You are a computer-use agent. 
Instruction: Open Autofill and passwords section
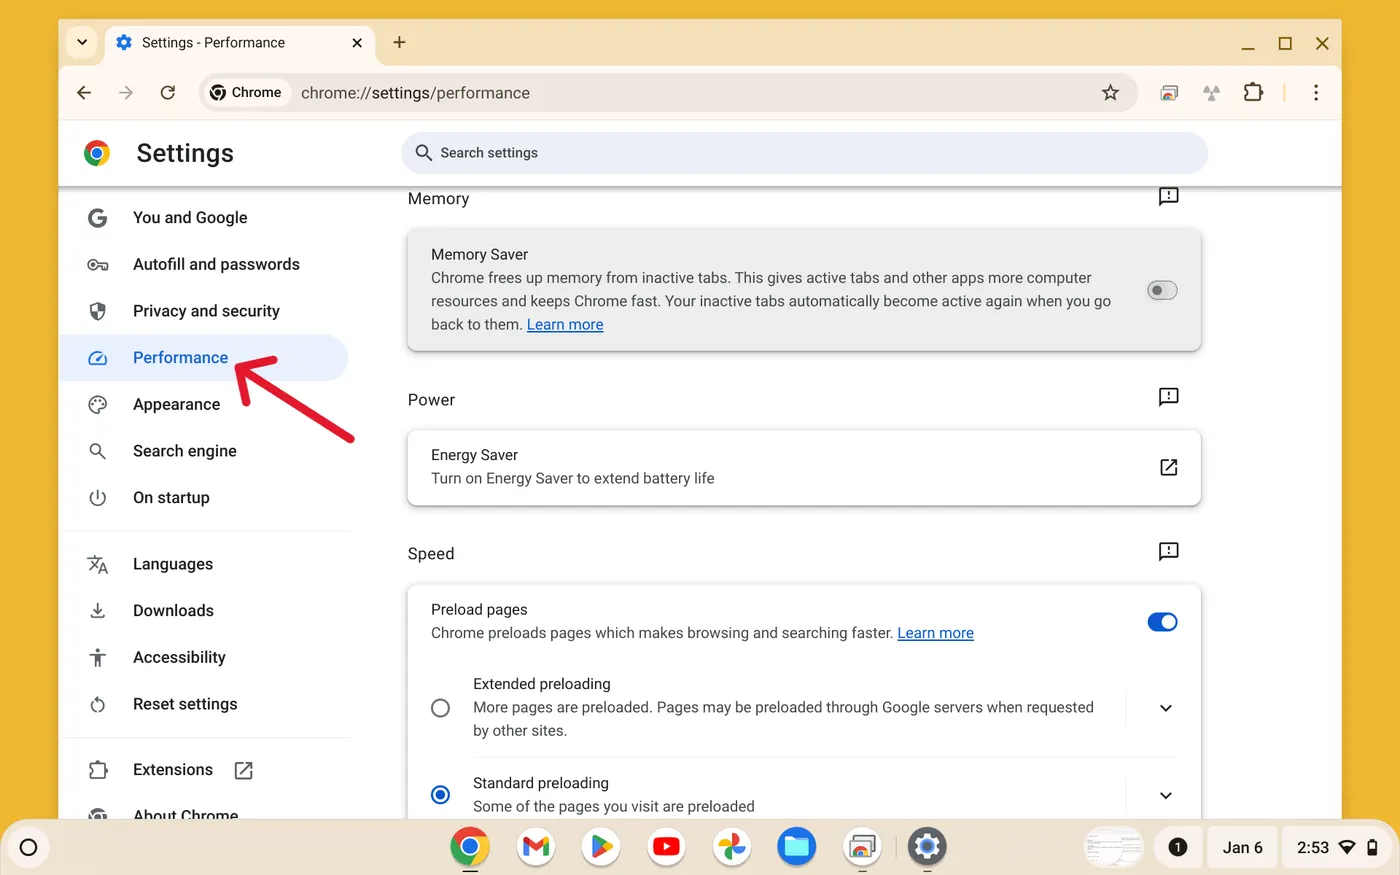tap(204, 265)
